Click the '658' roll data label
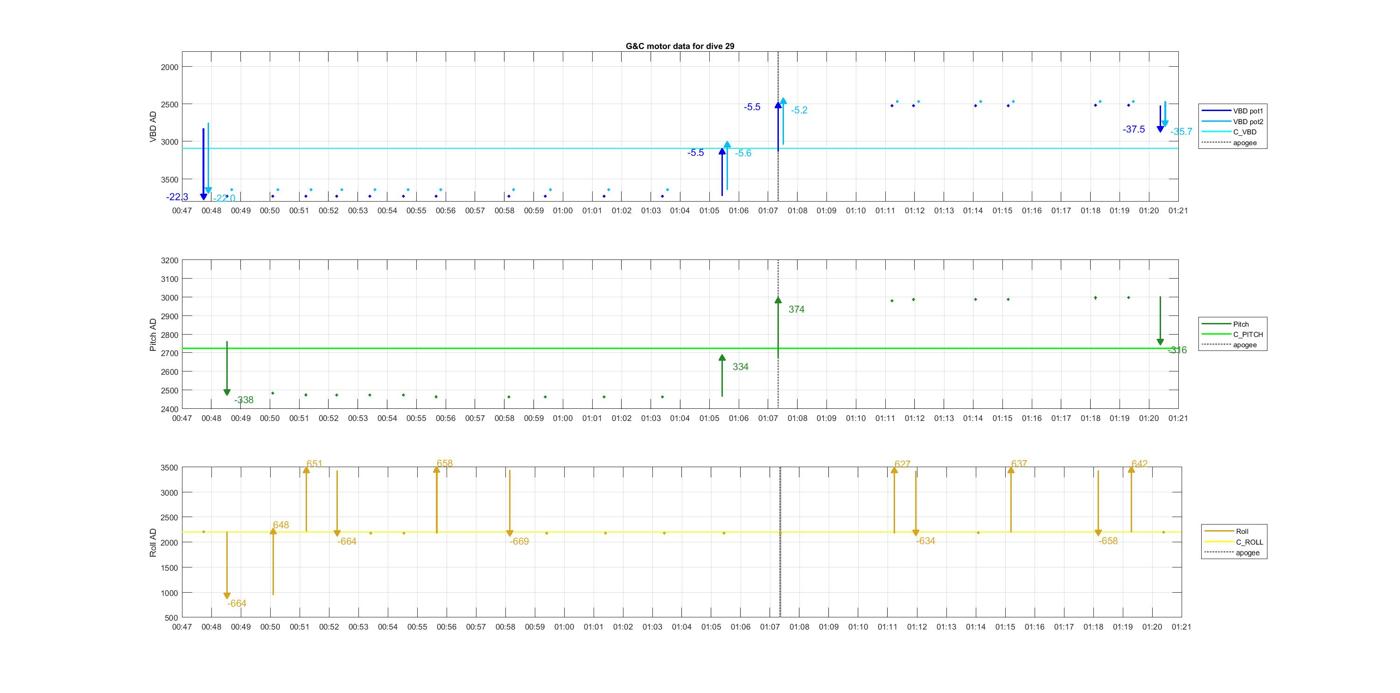This screenshot has height=693, width=1400. point(445,464)
